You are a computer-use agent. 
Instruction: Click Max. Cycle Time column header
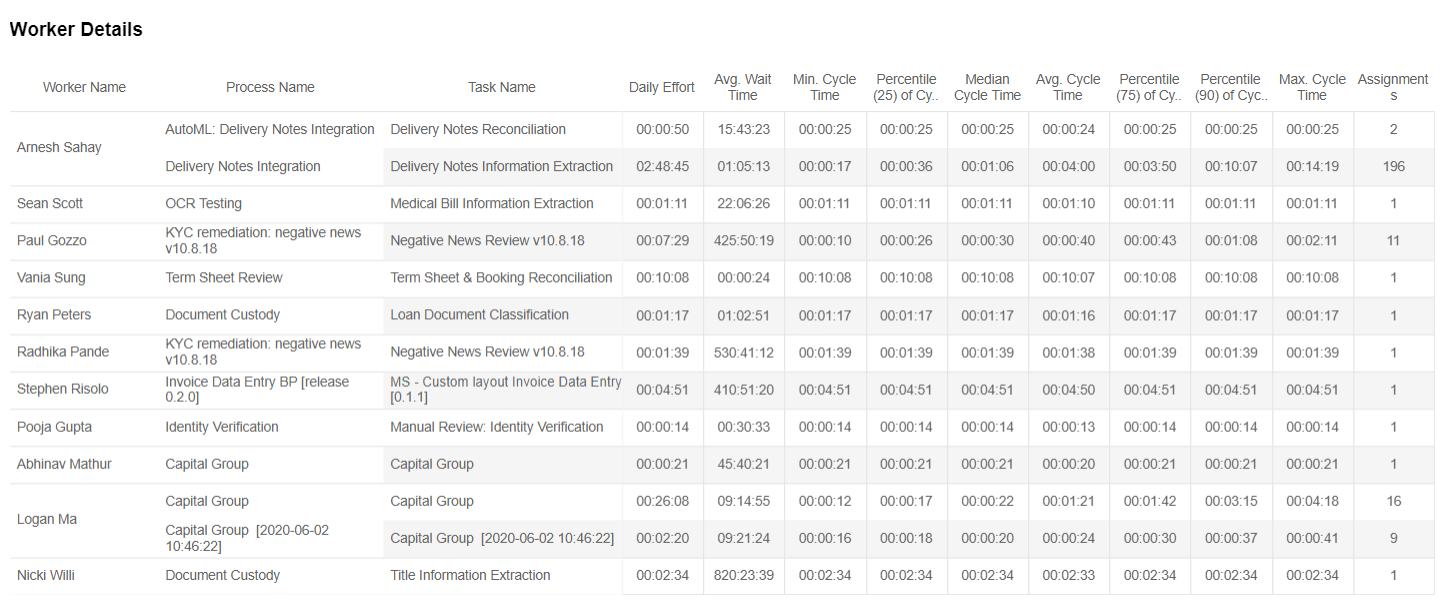[1312, 87]
